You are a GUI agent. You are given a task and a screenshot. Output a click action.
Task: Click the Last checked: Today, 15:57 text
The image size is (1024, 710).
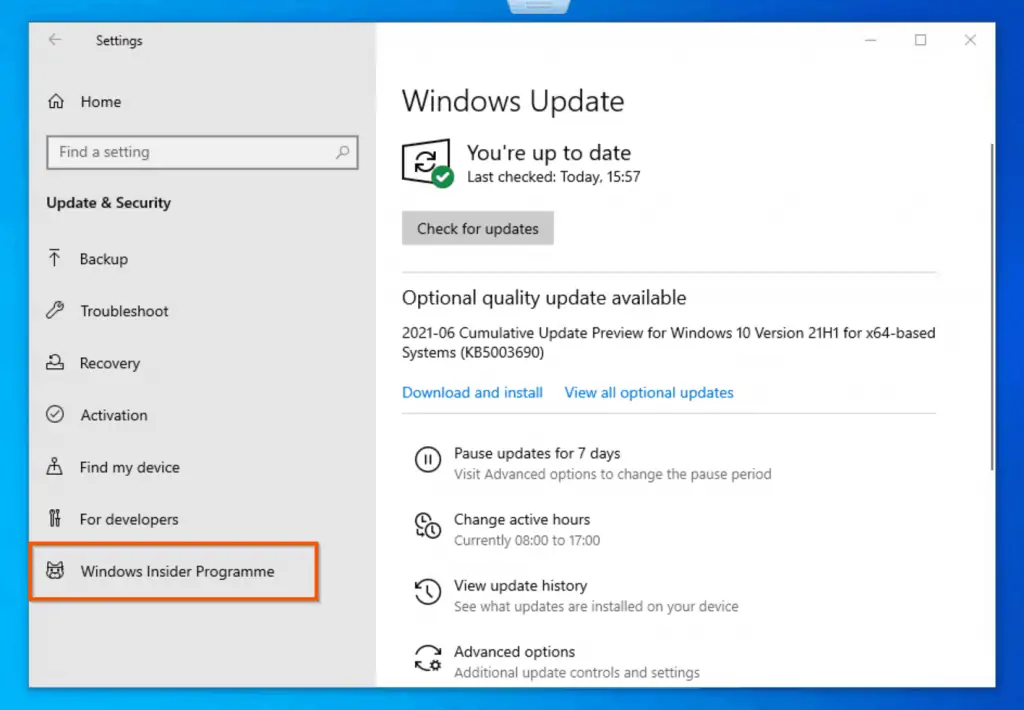point(553,177)
